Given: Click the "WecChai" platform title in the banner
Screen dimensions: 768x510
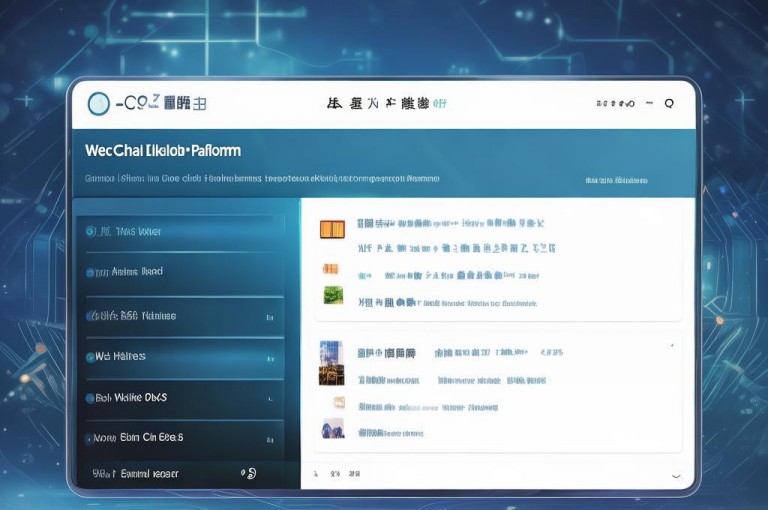Looking at the screenshot, I should pyautogui.click(x=163, y=150).
